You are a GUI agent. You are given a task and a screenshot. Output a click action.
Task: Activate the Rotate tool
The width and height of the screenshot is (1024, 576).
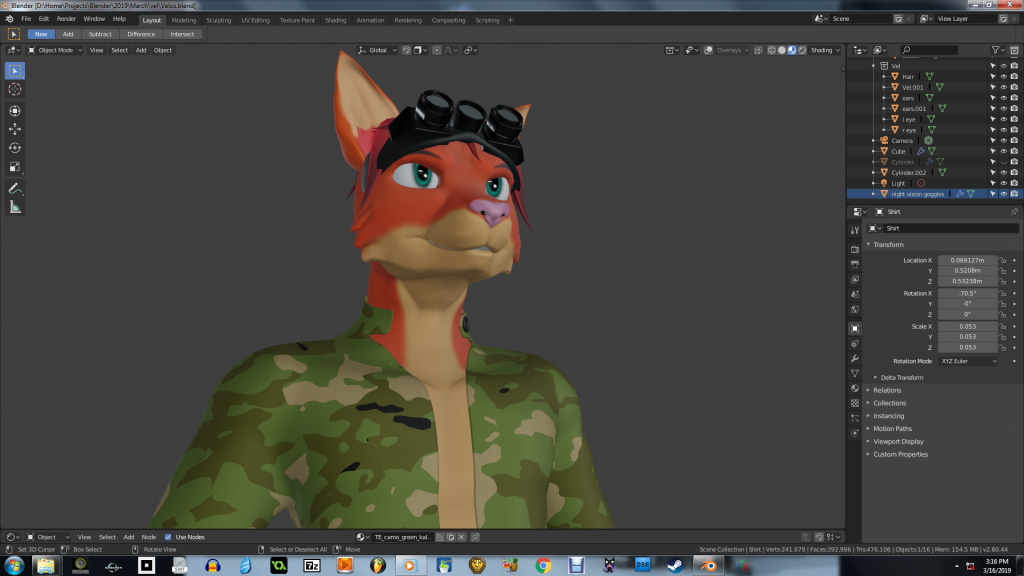coord(15,148)
